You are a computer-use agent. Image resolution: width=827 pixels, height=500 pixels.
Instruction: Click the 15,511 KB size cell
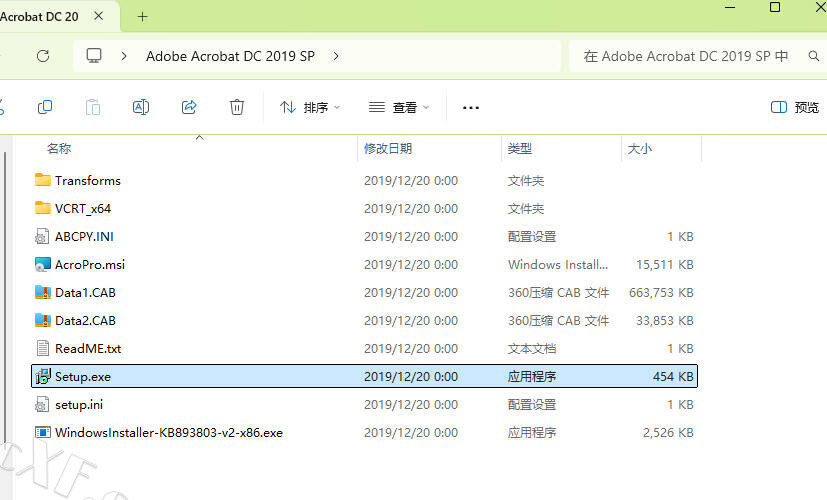(x=665, y=264)
